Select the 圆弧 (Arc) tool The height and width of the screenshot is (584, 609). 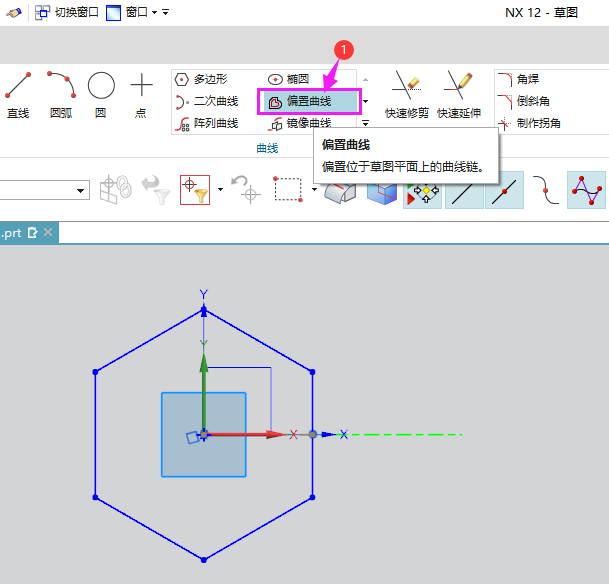[61, 93]
